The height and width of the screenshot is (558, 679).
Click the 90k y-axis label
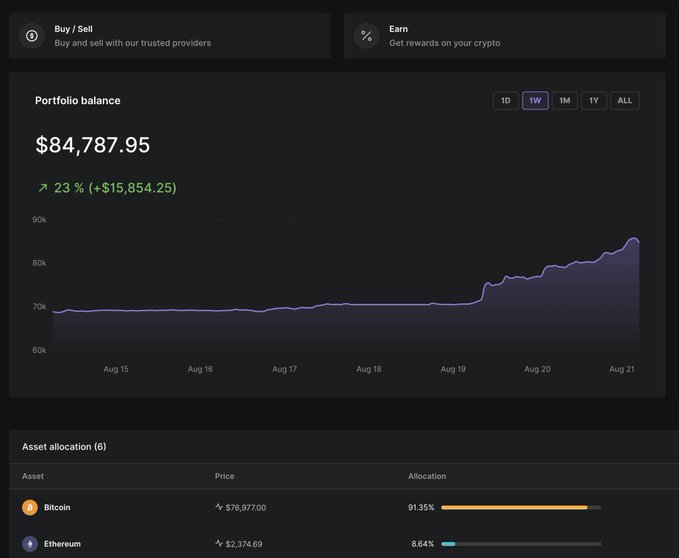point(39,219)
